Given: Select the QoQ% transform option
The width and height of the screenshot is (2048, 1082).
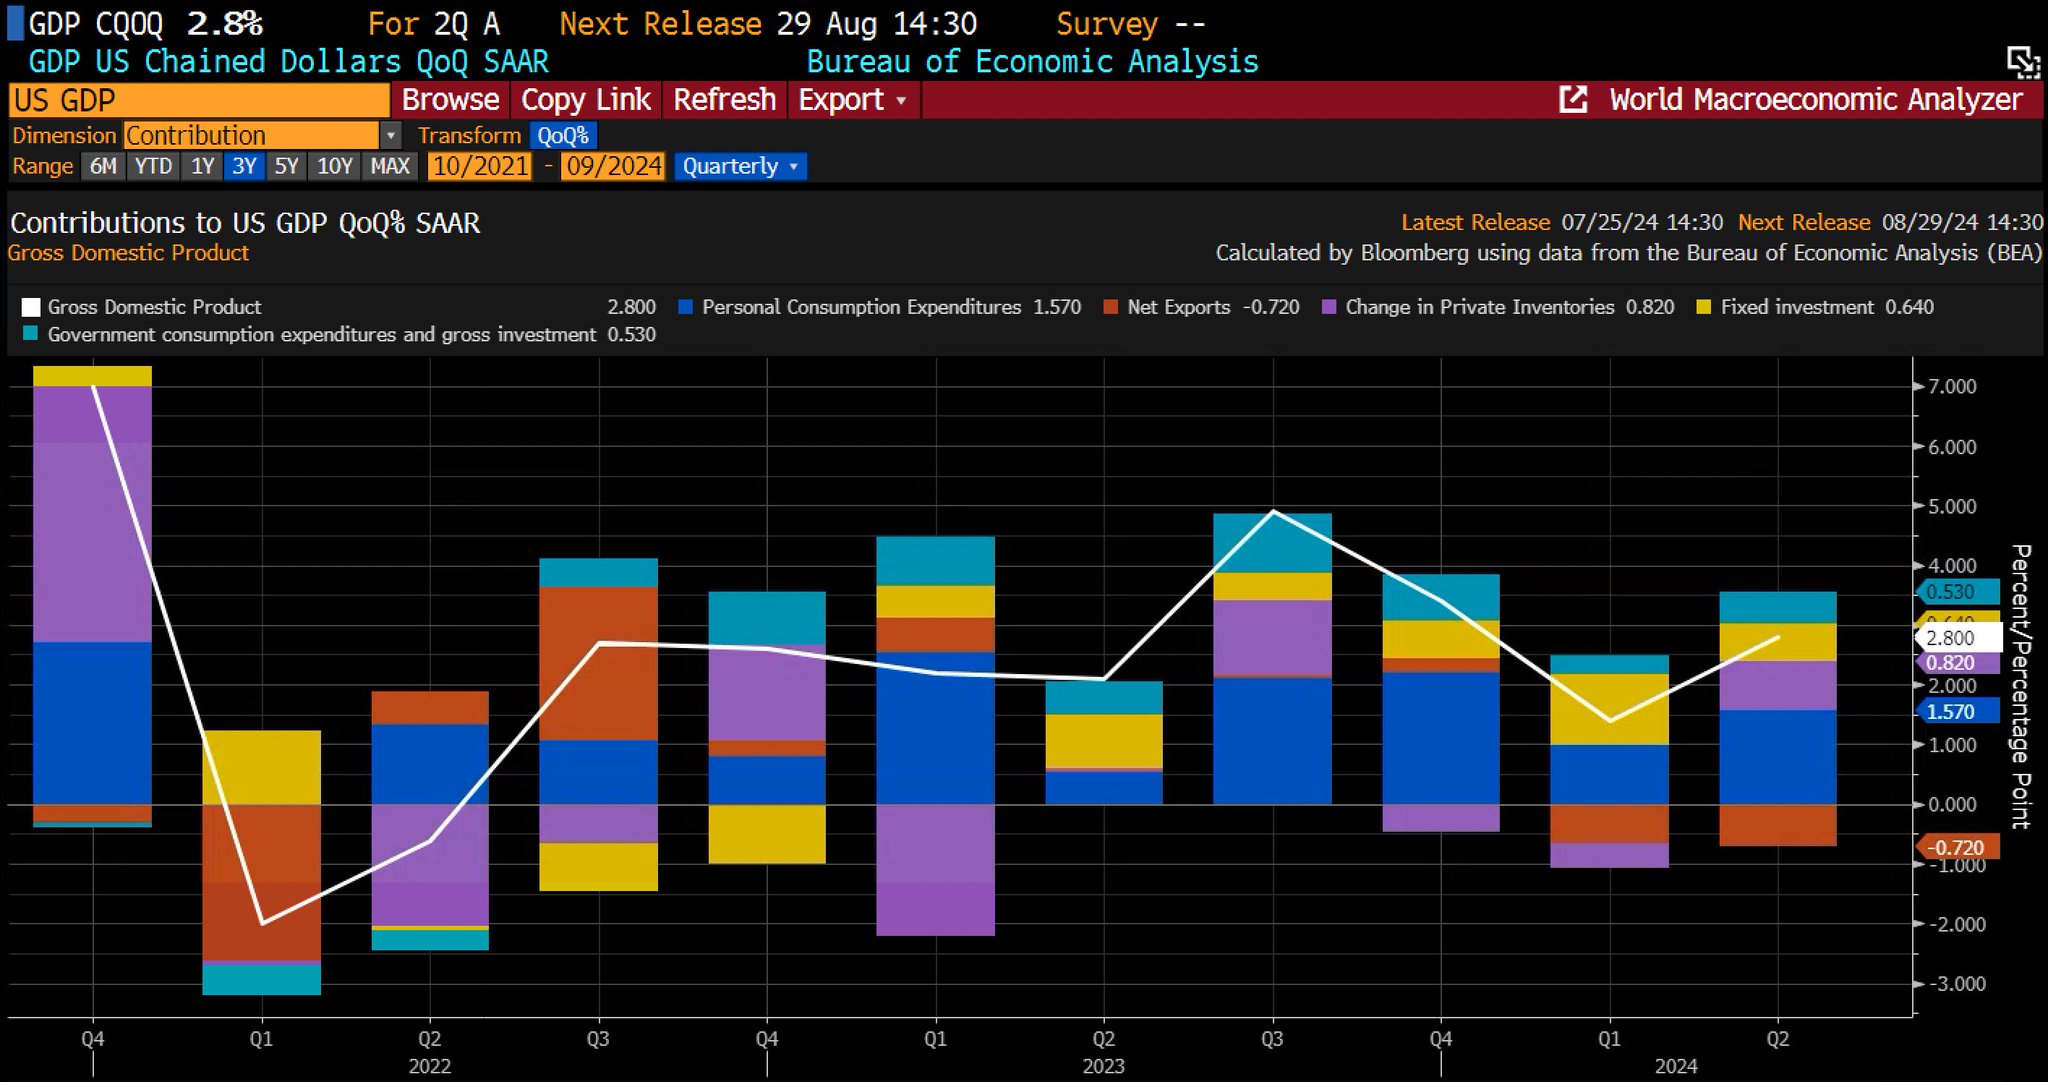Looking at the screenshot, I should pyautogui.click(x=563, y=135).
